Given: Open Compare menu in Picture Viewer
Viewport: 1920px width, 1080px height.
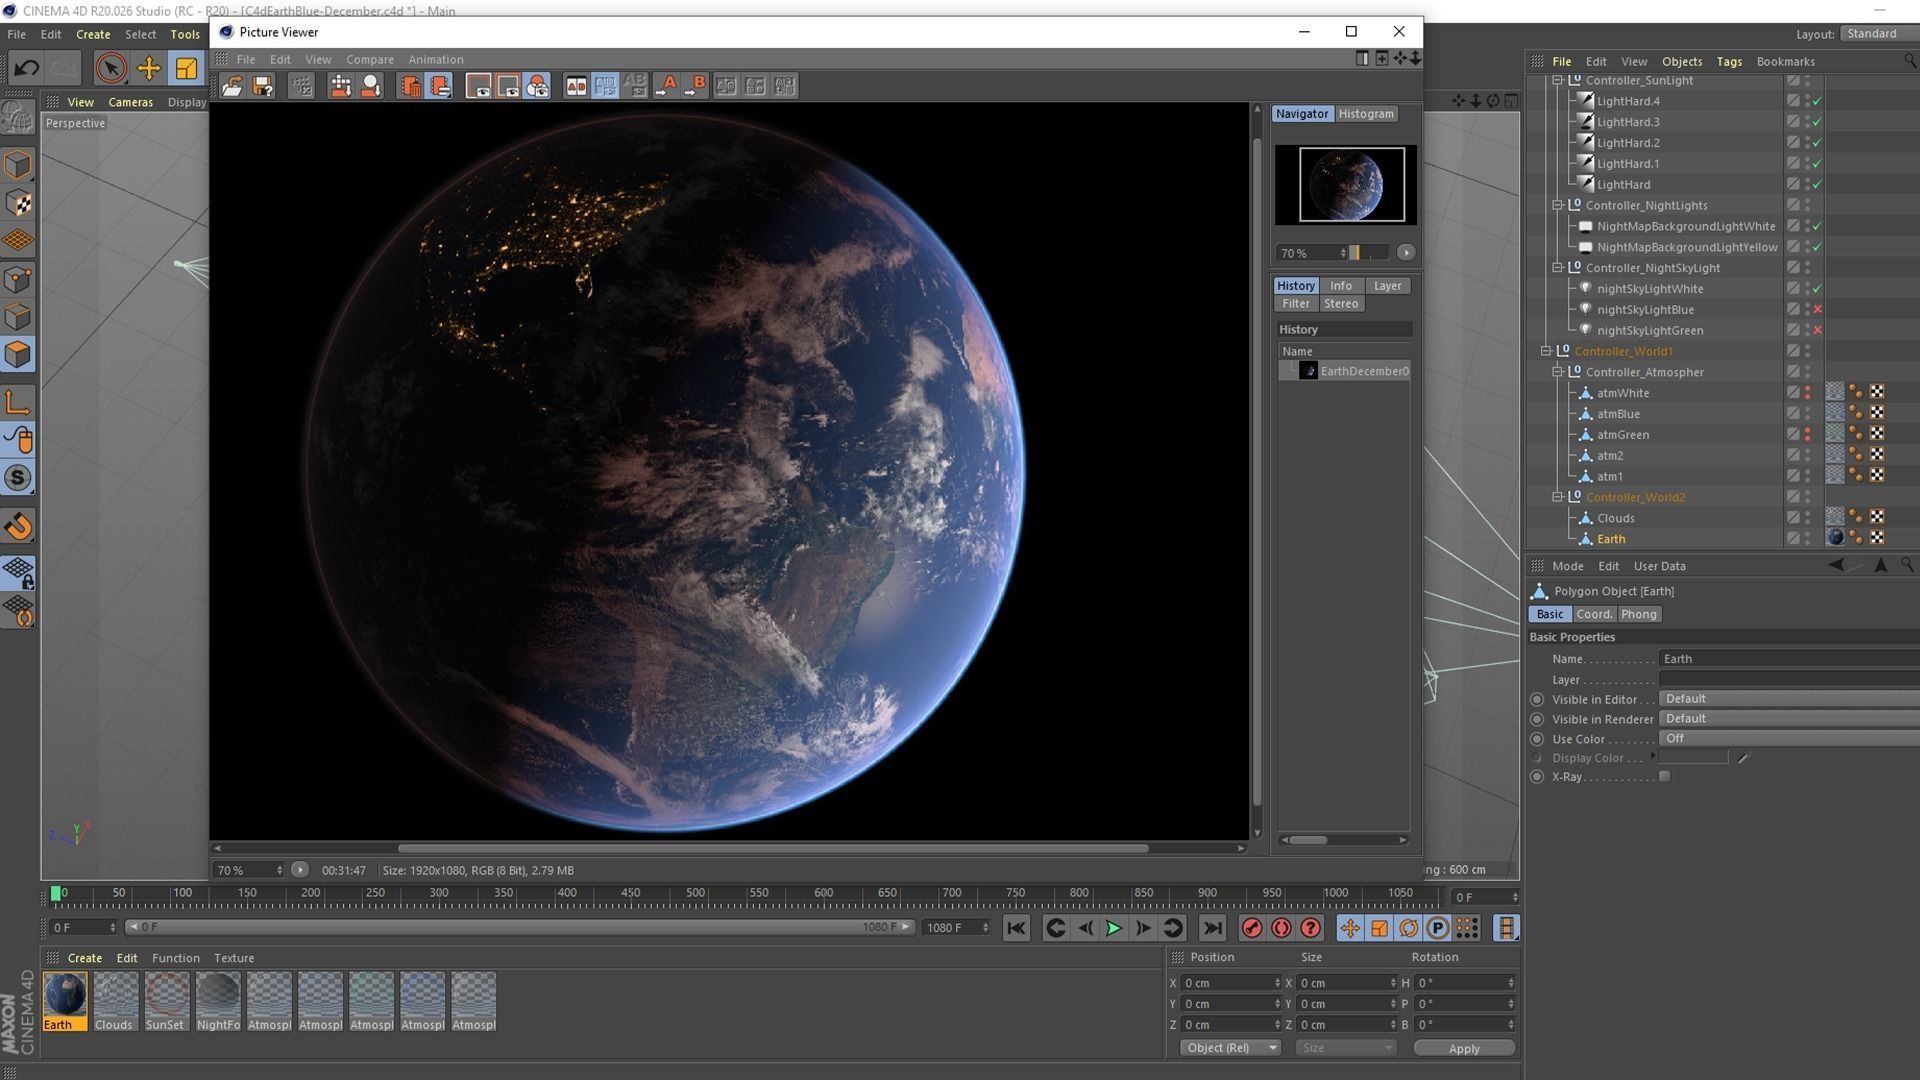Looking at the screenshot, I should (x=370, y=59).
